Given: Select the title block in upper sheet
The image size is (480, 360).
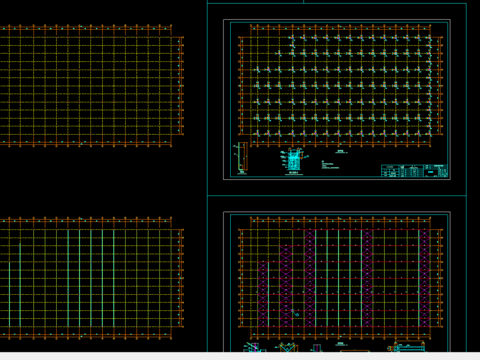Looking at the screenshot, I should 414,171.
